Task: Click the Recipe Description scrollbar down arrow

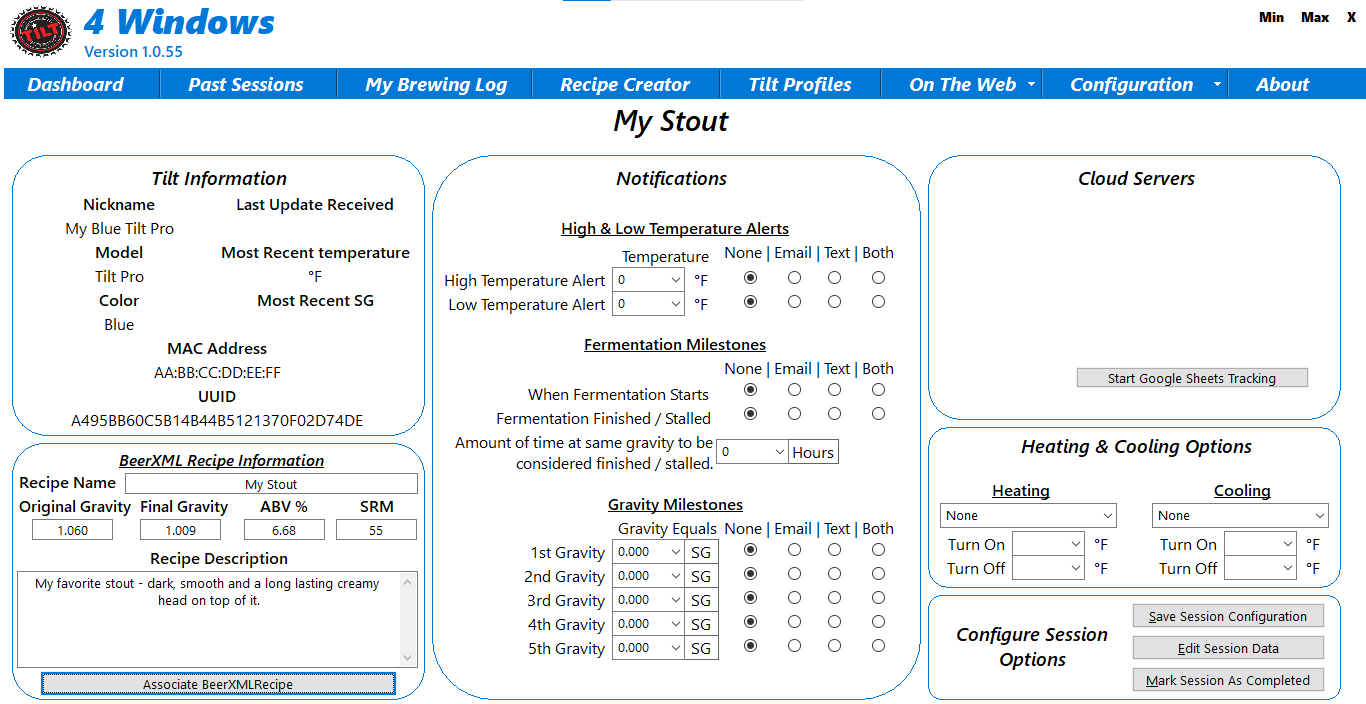Action: pos(408,657)
